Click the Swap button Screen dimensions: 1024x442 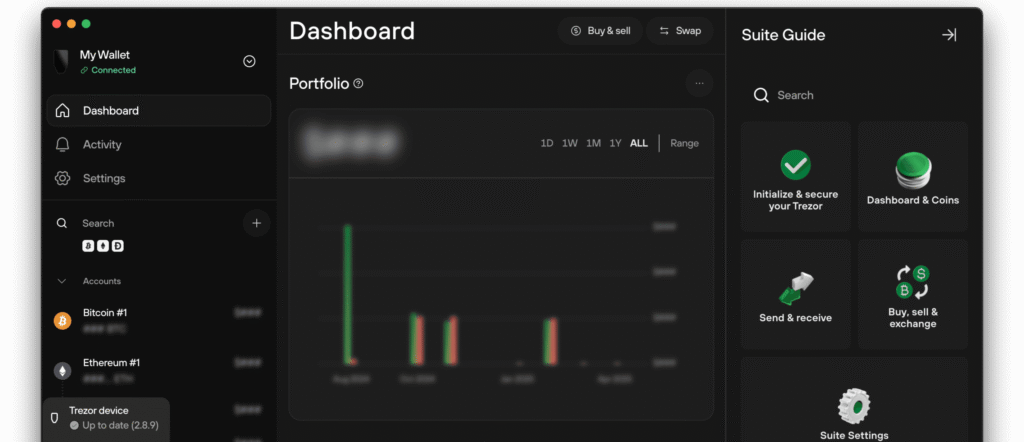coord(680,31)
